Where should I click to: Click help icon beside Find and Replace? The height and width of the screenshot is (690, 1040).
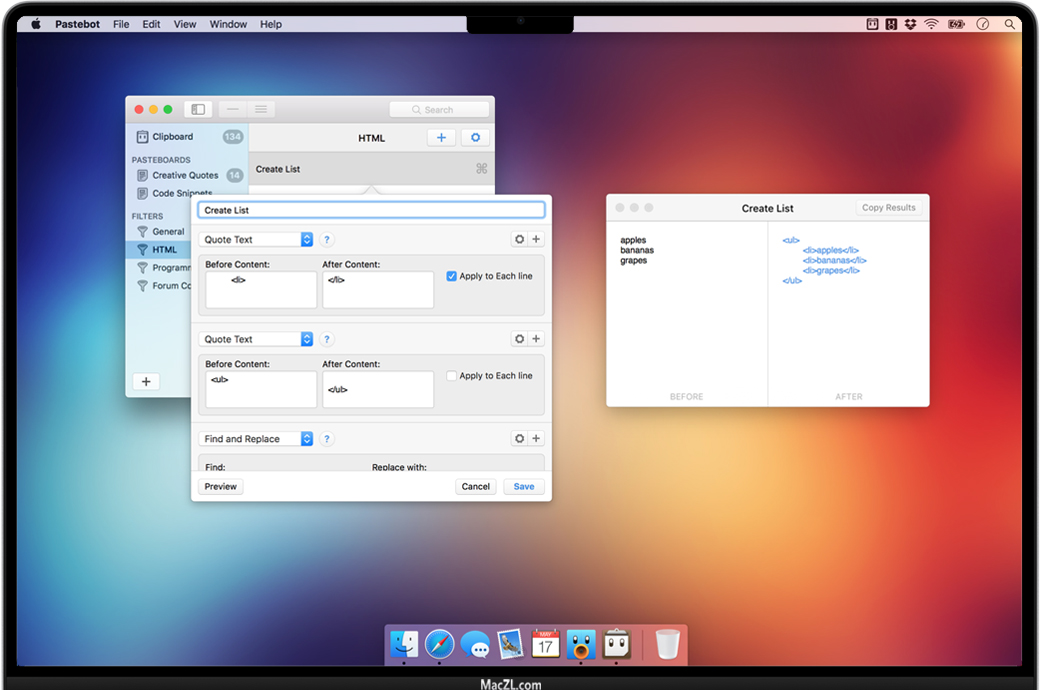[327, 439]
